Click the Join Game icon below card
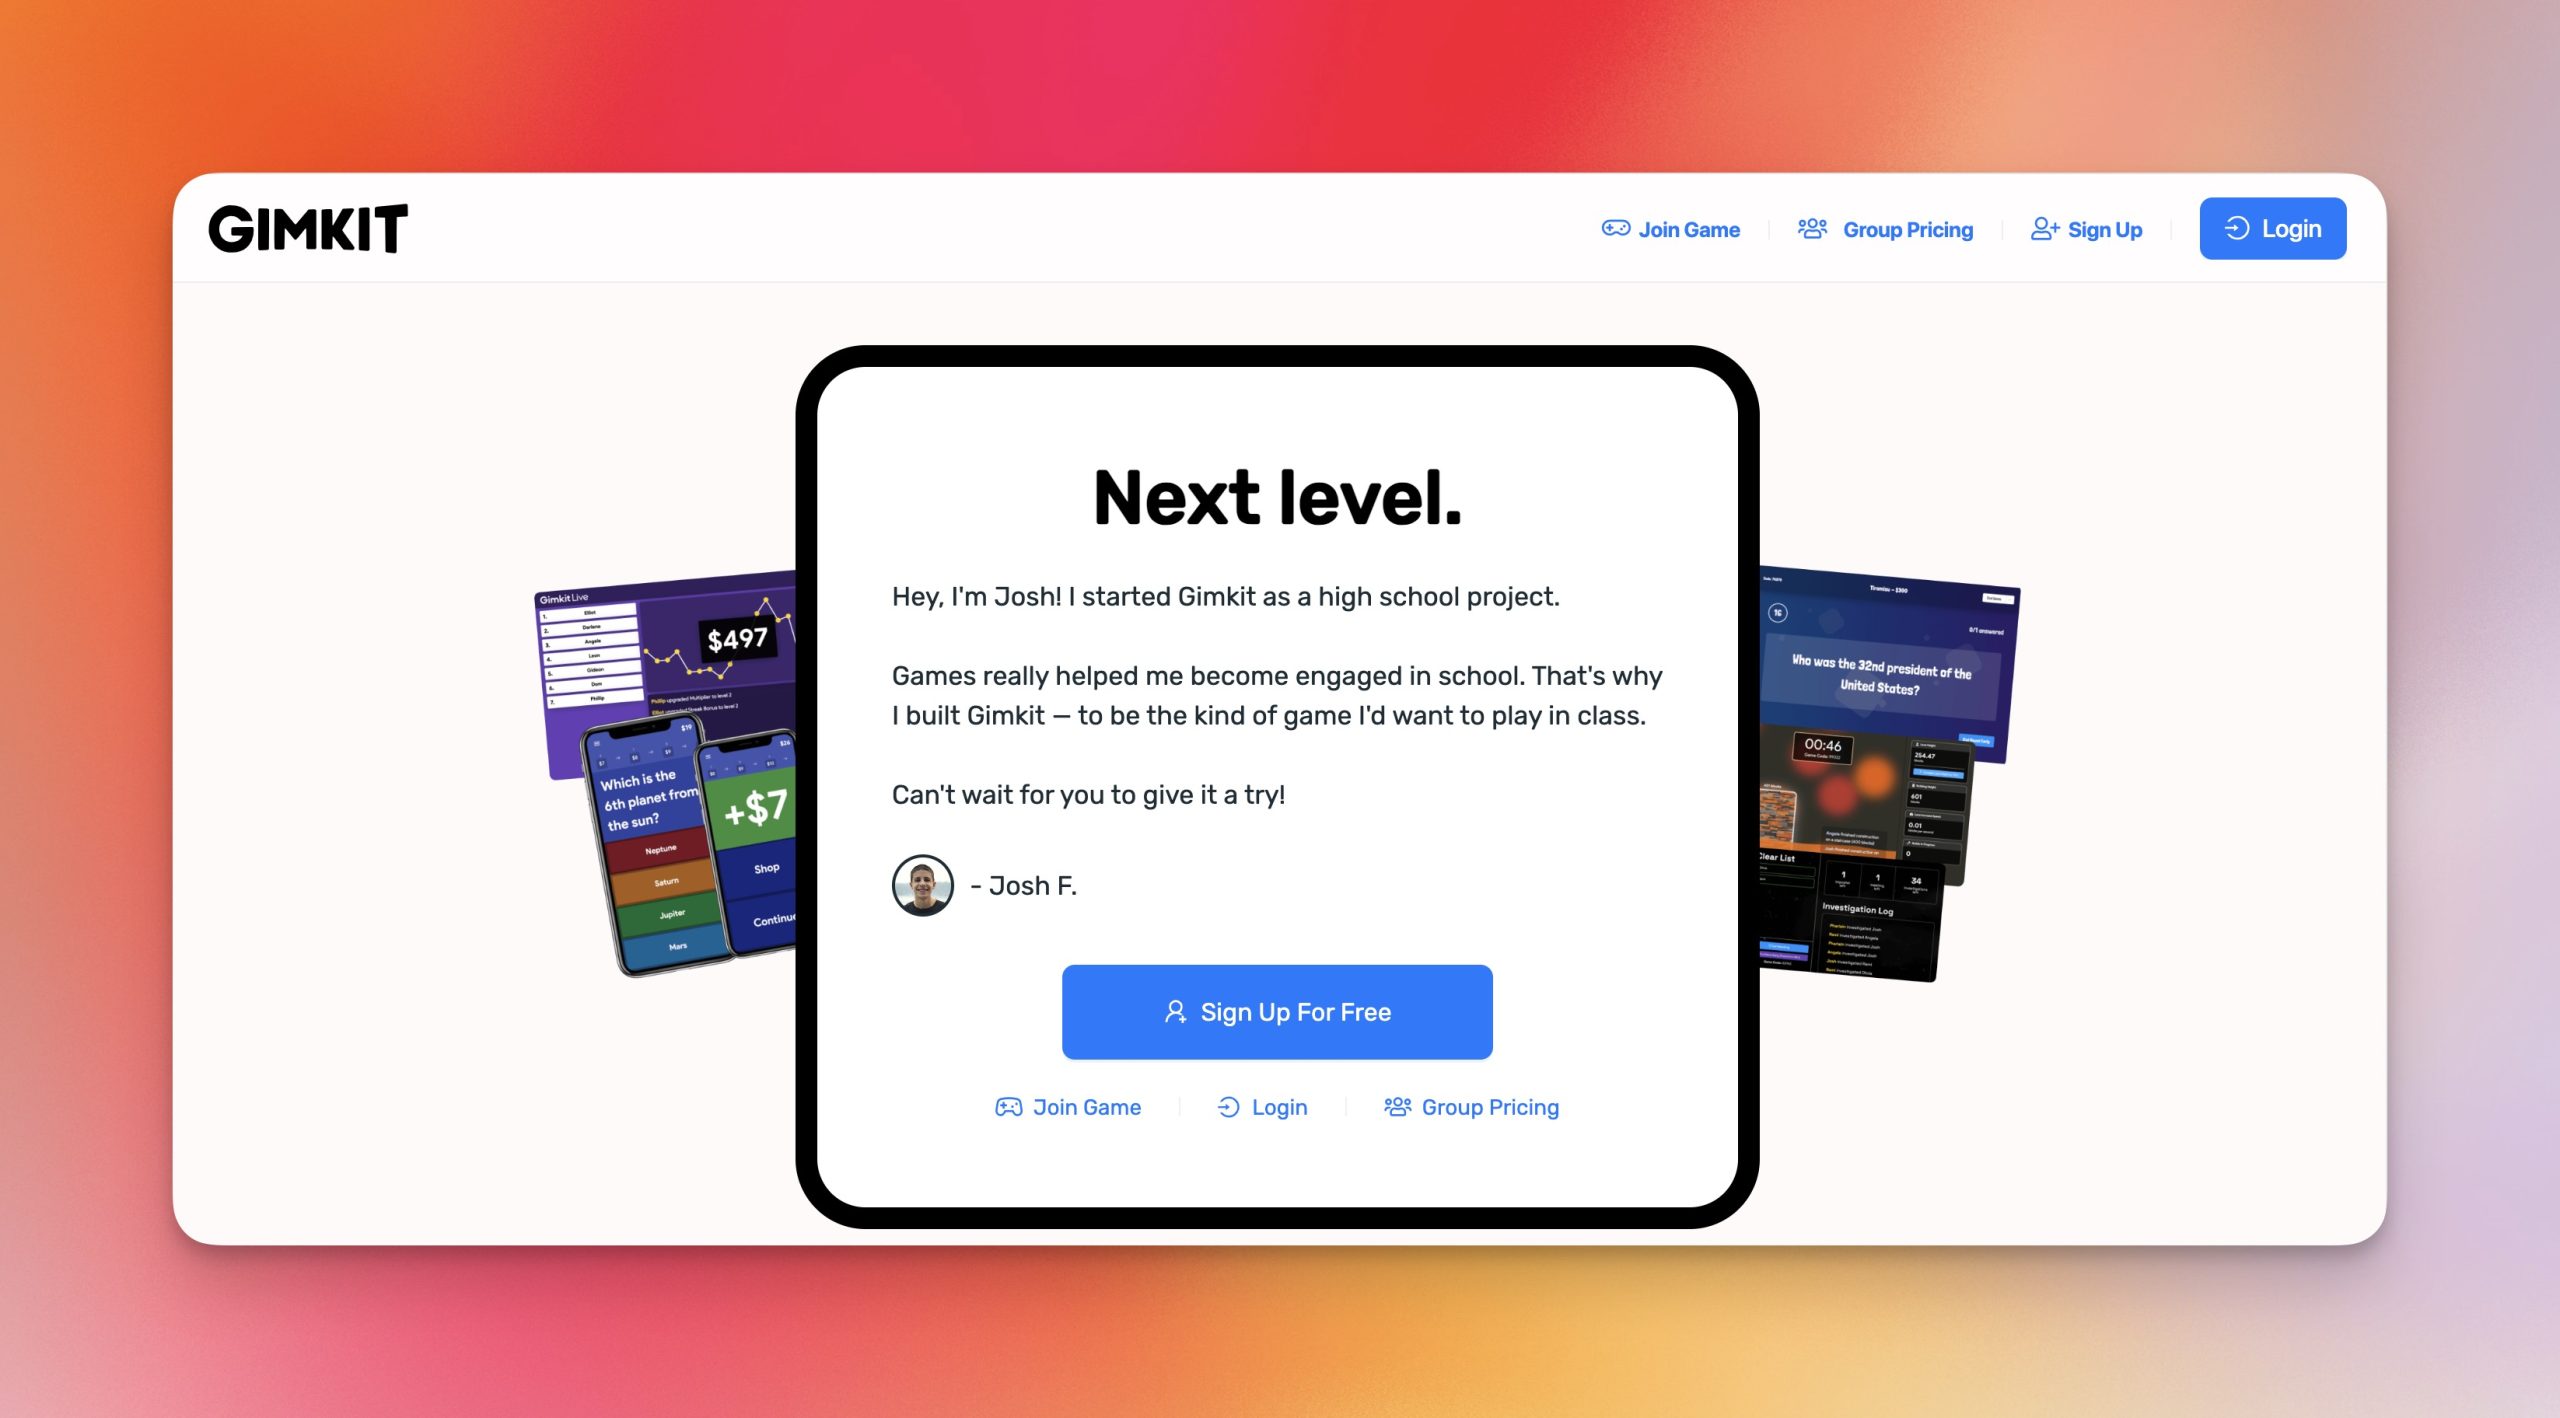The width and height of the screenshot is (2560, 1418). pos(1008,1107)
